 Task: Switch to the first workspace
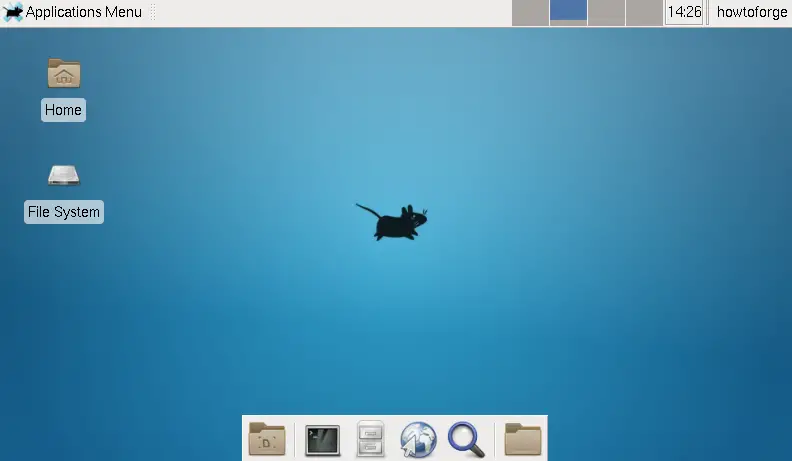[530, 12]
